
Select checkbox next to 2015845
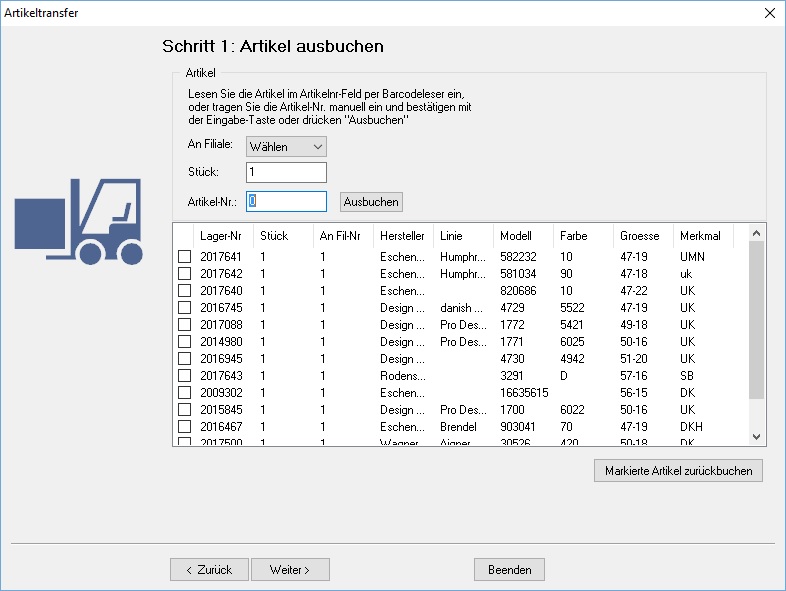click(184, 410)
